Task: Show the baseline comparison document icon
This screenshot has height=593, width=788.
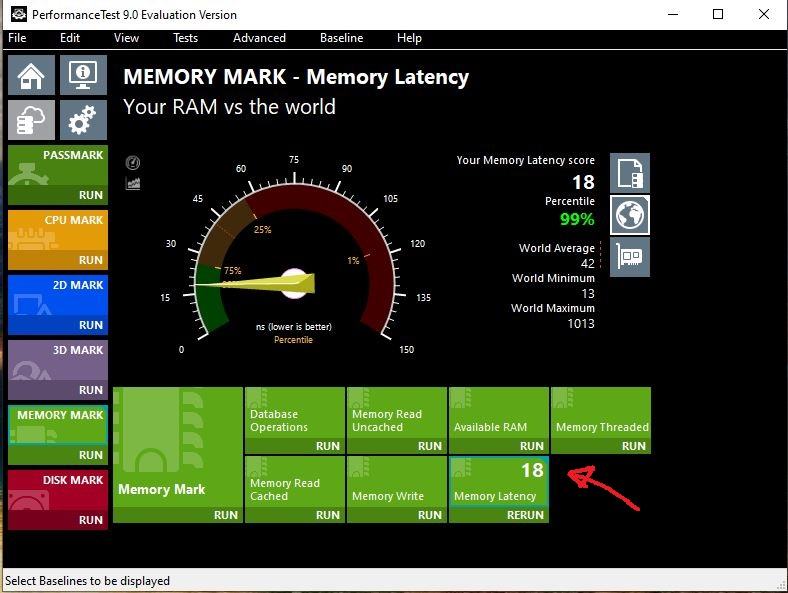Action: tap(630, 173)
